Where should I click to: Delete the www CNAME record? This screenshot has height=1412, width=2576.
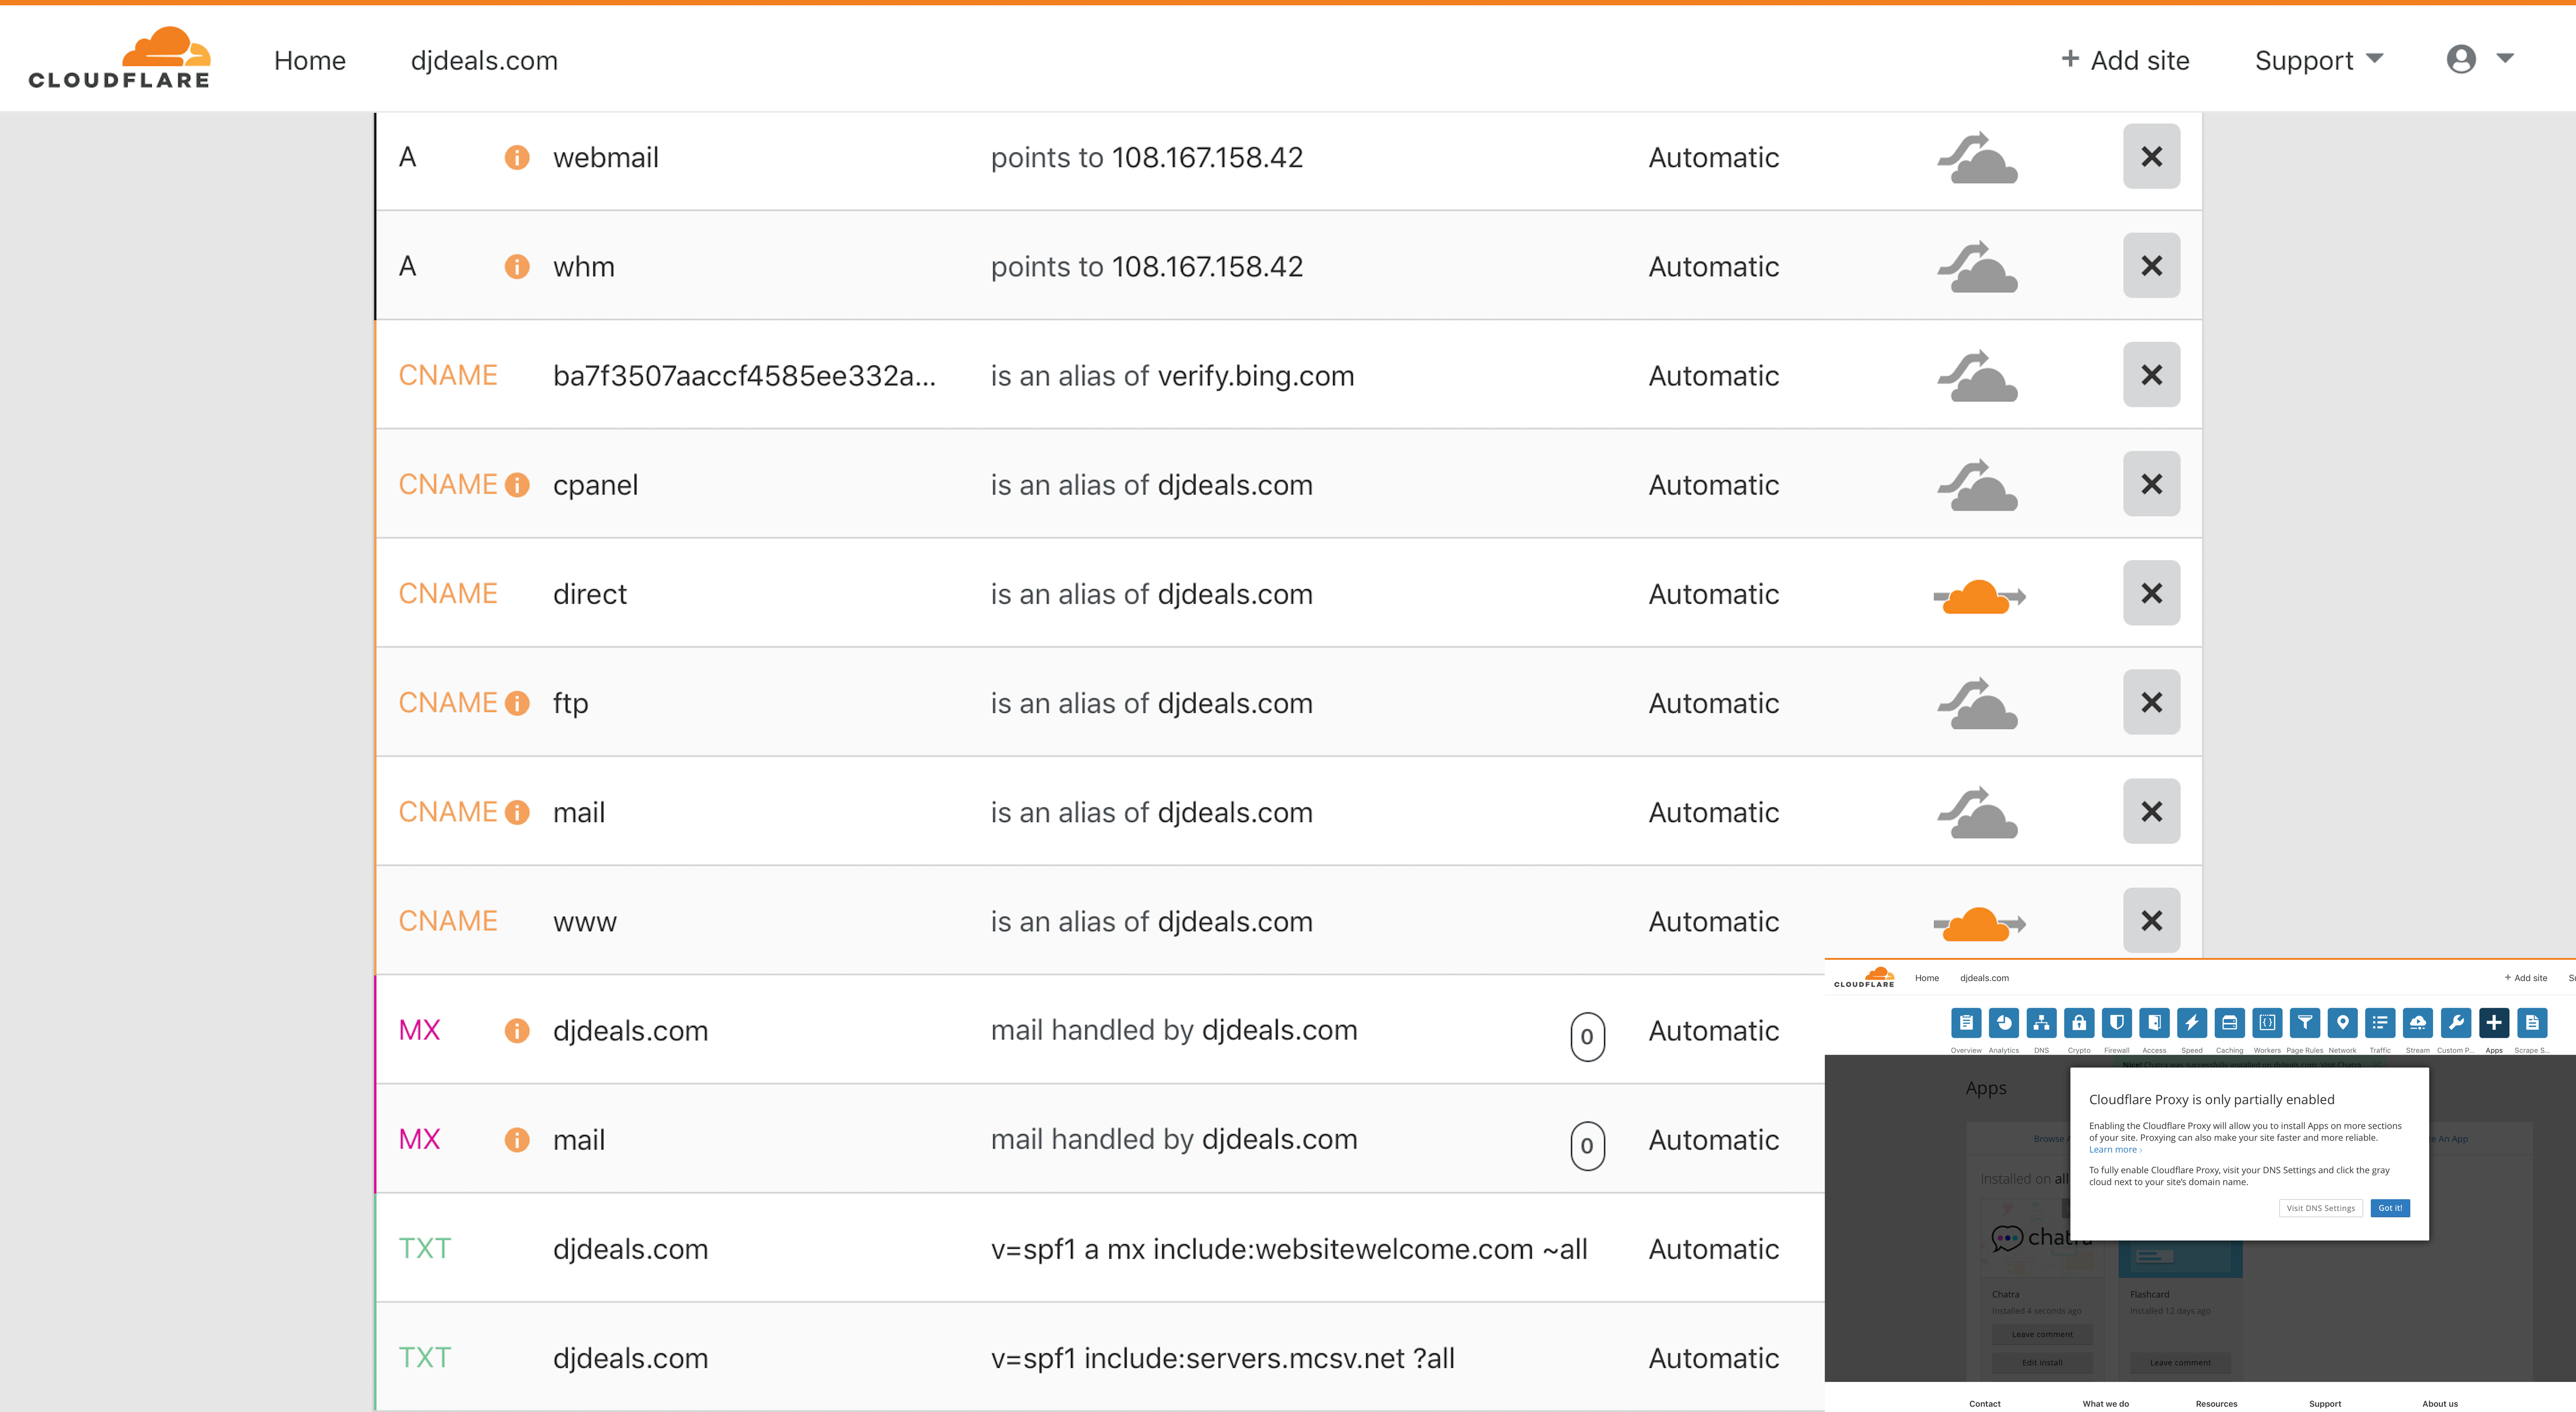[2152, 921]
